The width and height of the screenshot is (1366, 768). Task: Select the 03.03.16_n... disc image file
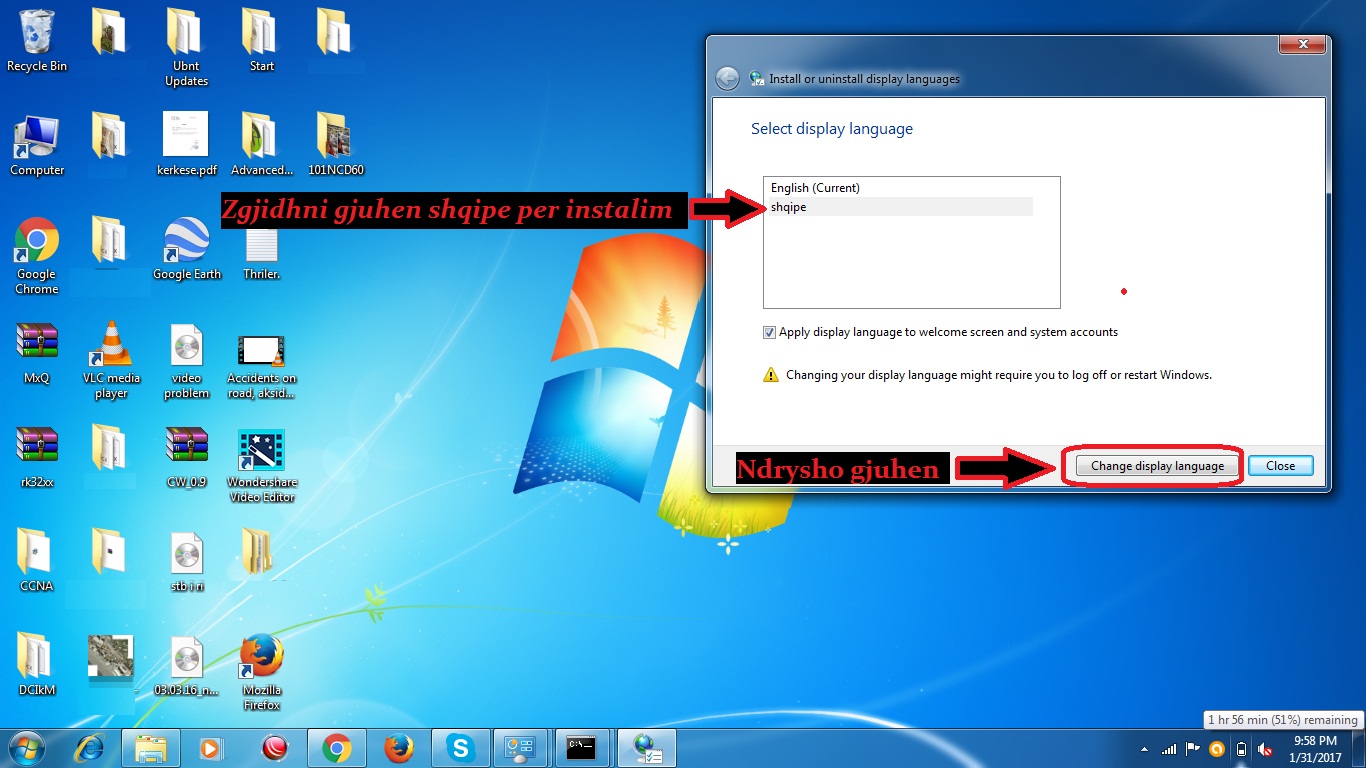[x=187, y=665]
